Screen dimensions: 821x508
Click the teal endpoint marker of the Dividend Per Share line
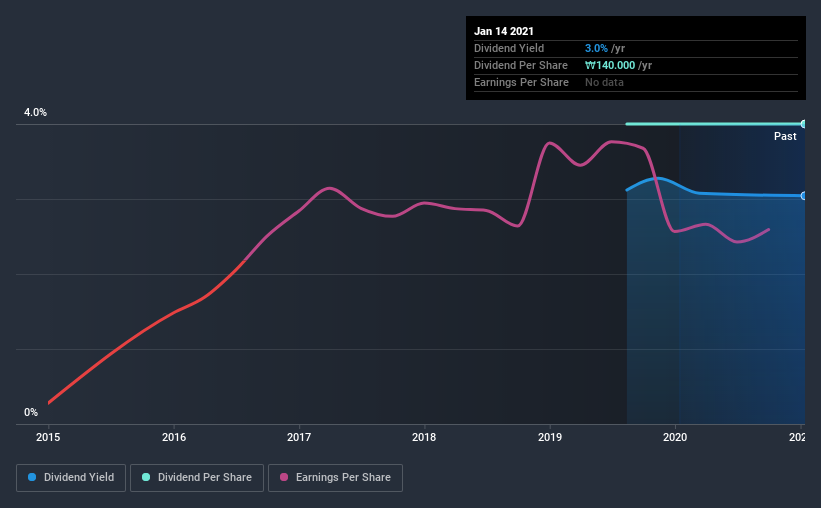pos(803,124)
